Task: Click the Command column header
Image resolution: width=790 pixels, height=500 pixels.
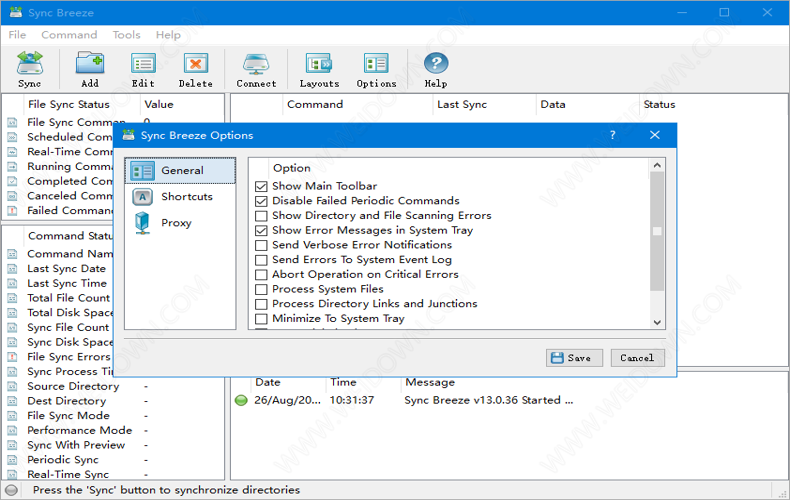Action: click(315, 104)
